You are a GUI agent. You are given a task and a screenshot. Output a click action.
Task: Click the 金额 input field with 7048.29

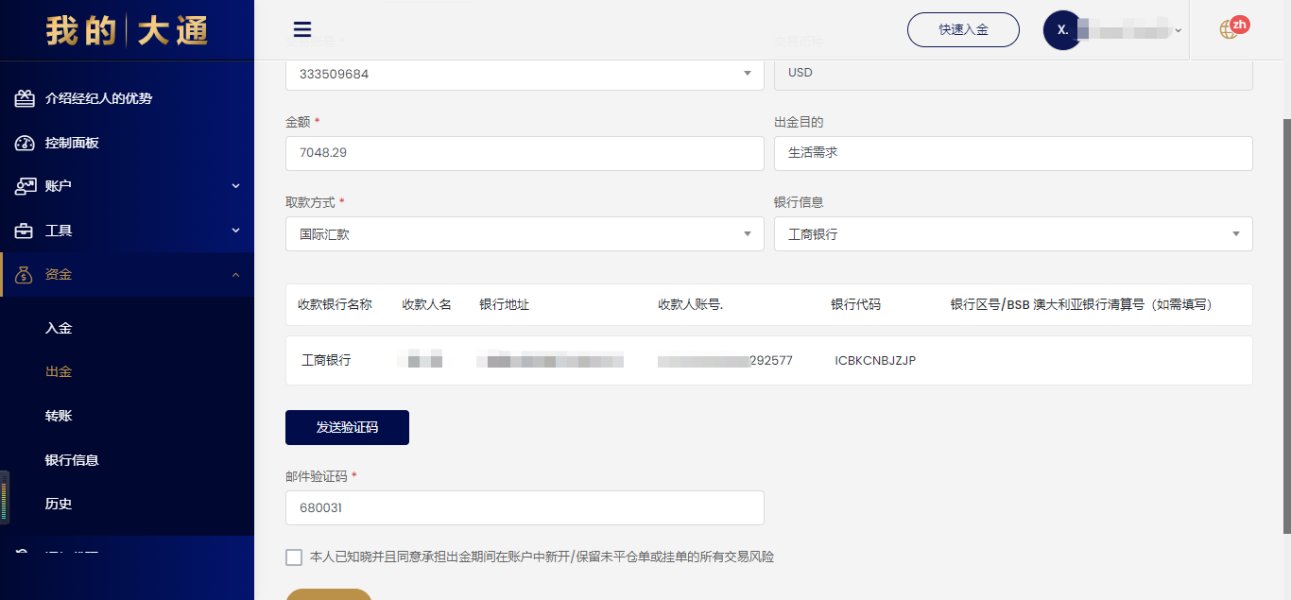click(525, 153)
